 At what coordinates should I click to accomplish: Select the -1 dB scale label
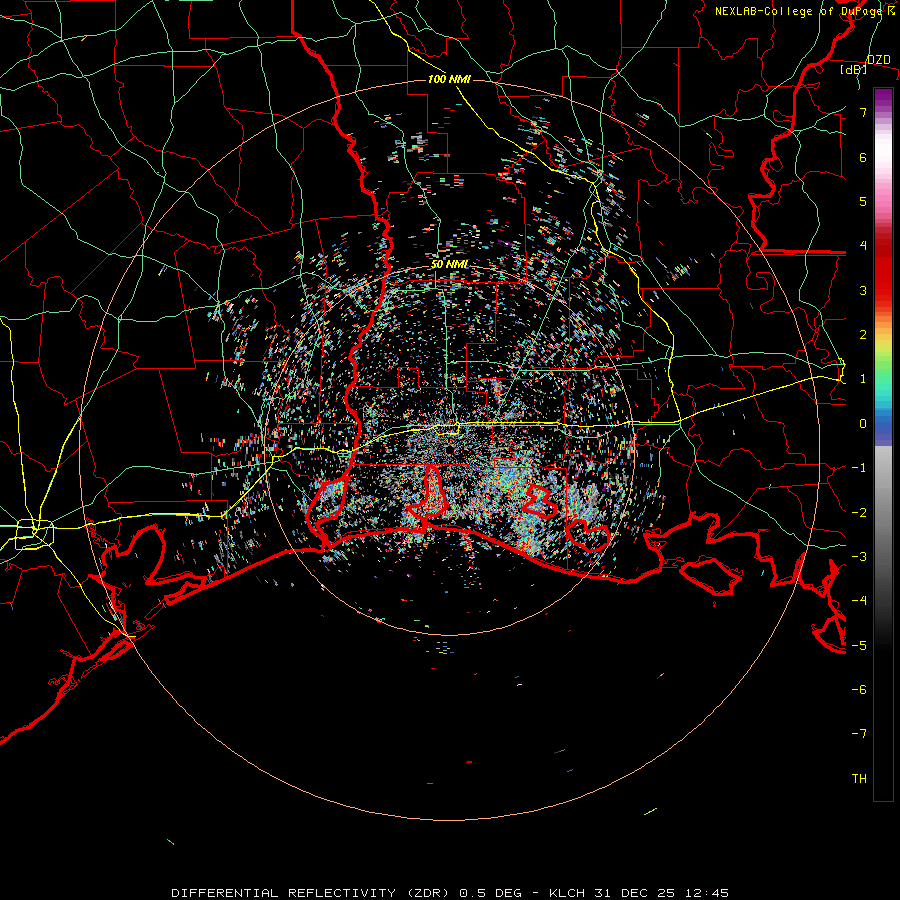pyautogui.click(x=859, y=468)
